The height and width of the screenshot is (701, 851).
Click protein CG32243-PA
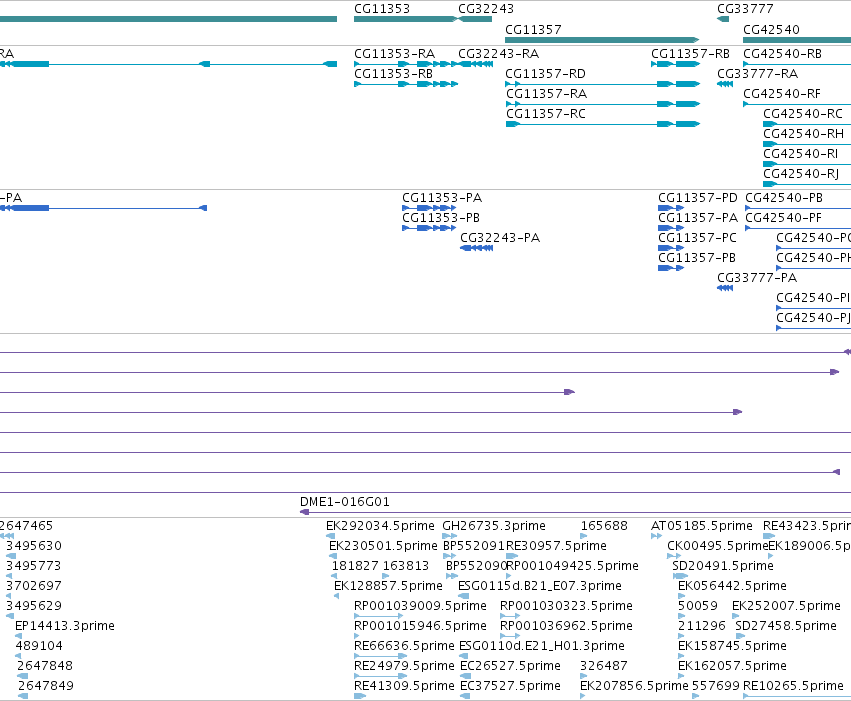pyautogui.click(x=477, y=248)
